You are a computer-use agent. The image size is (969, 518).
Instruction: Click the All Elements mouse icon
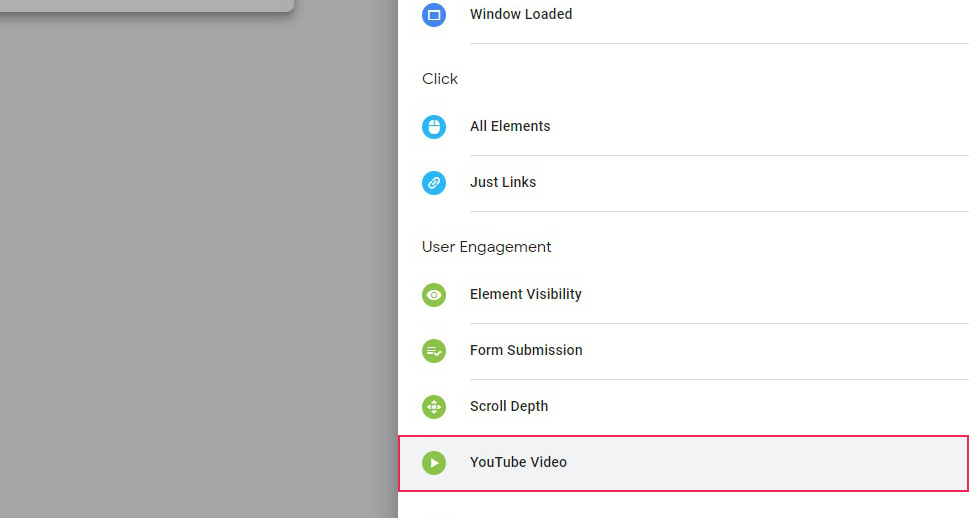(434, 127)
